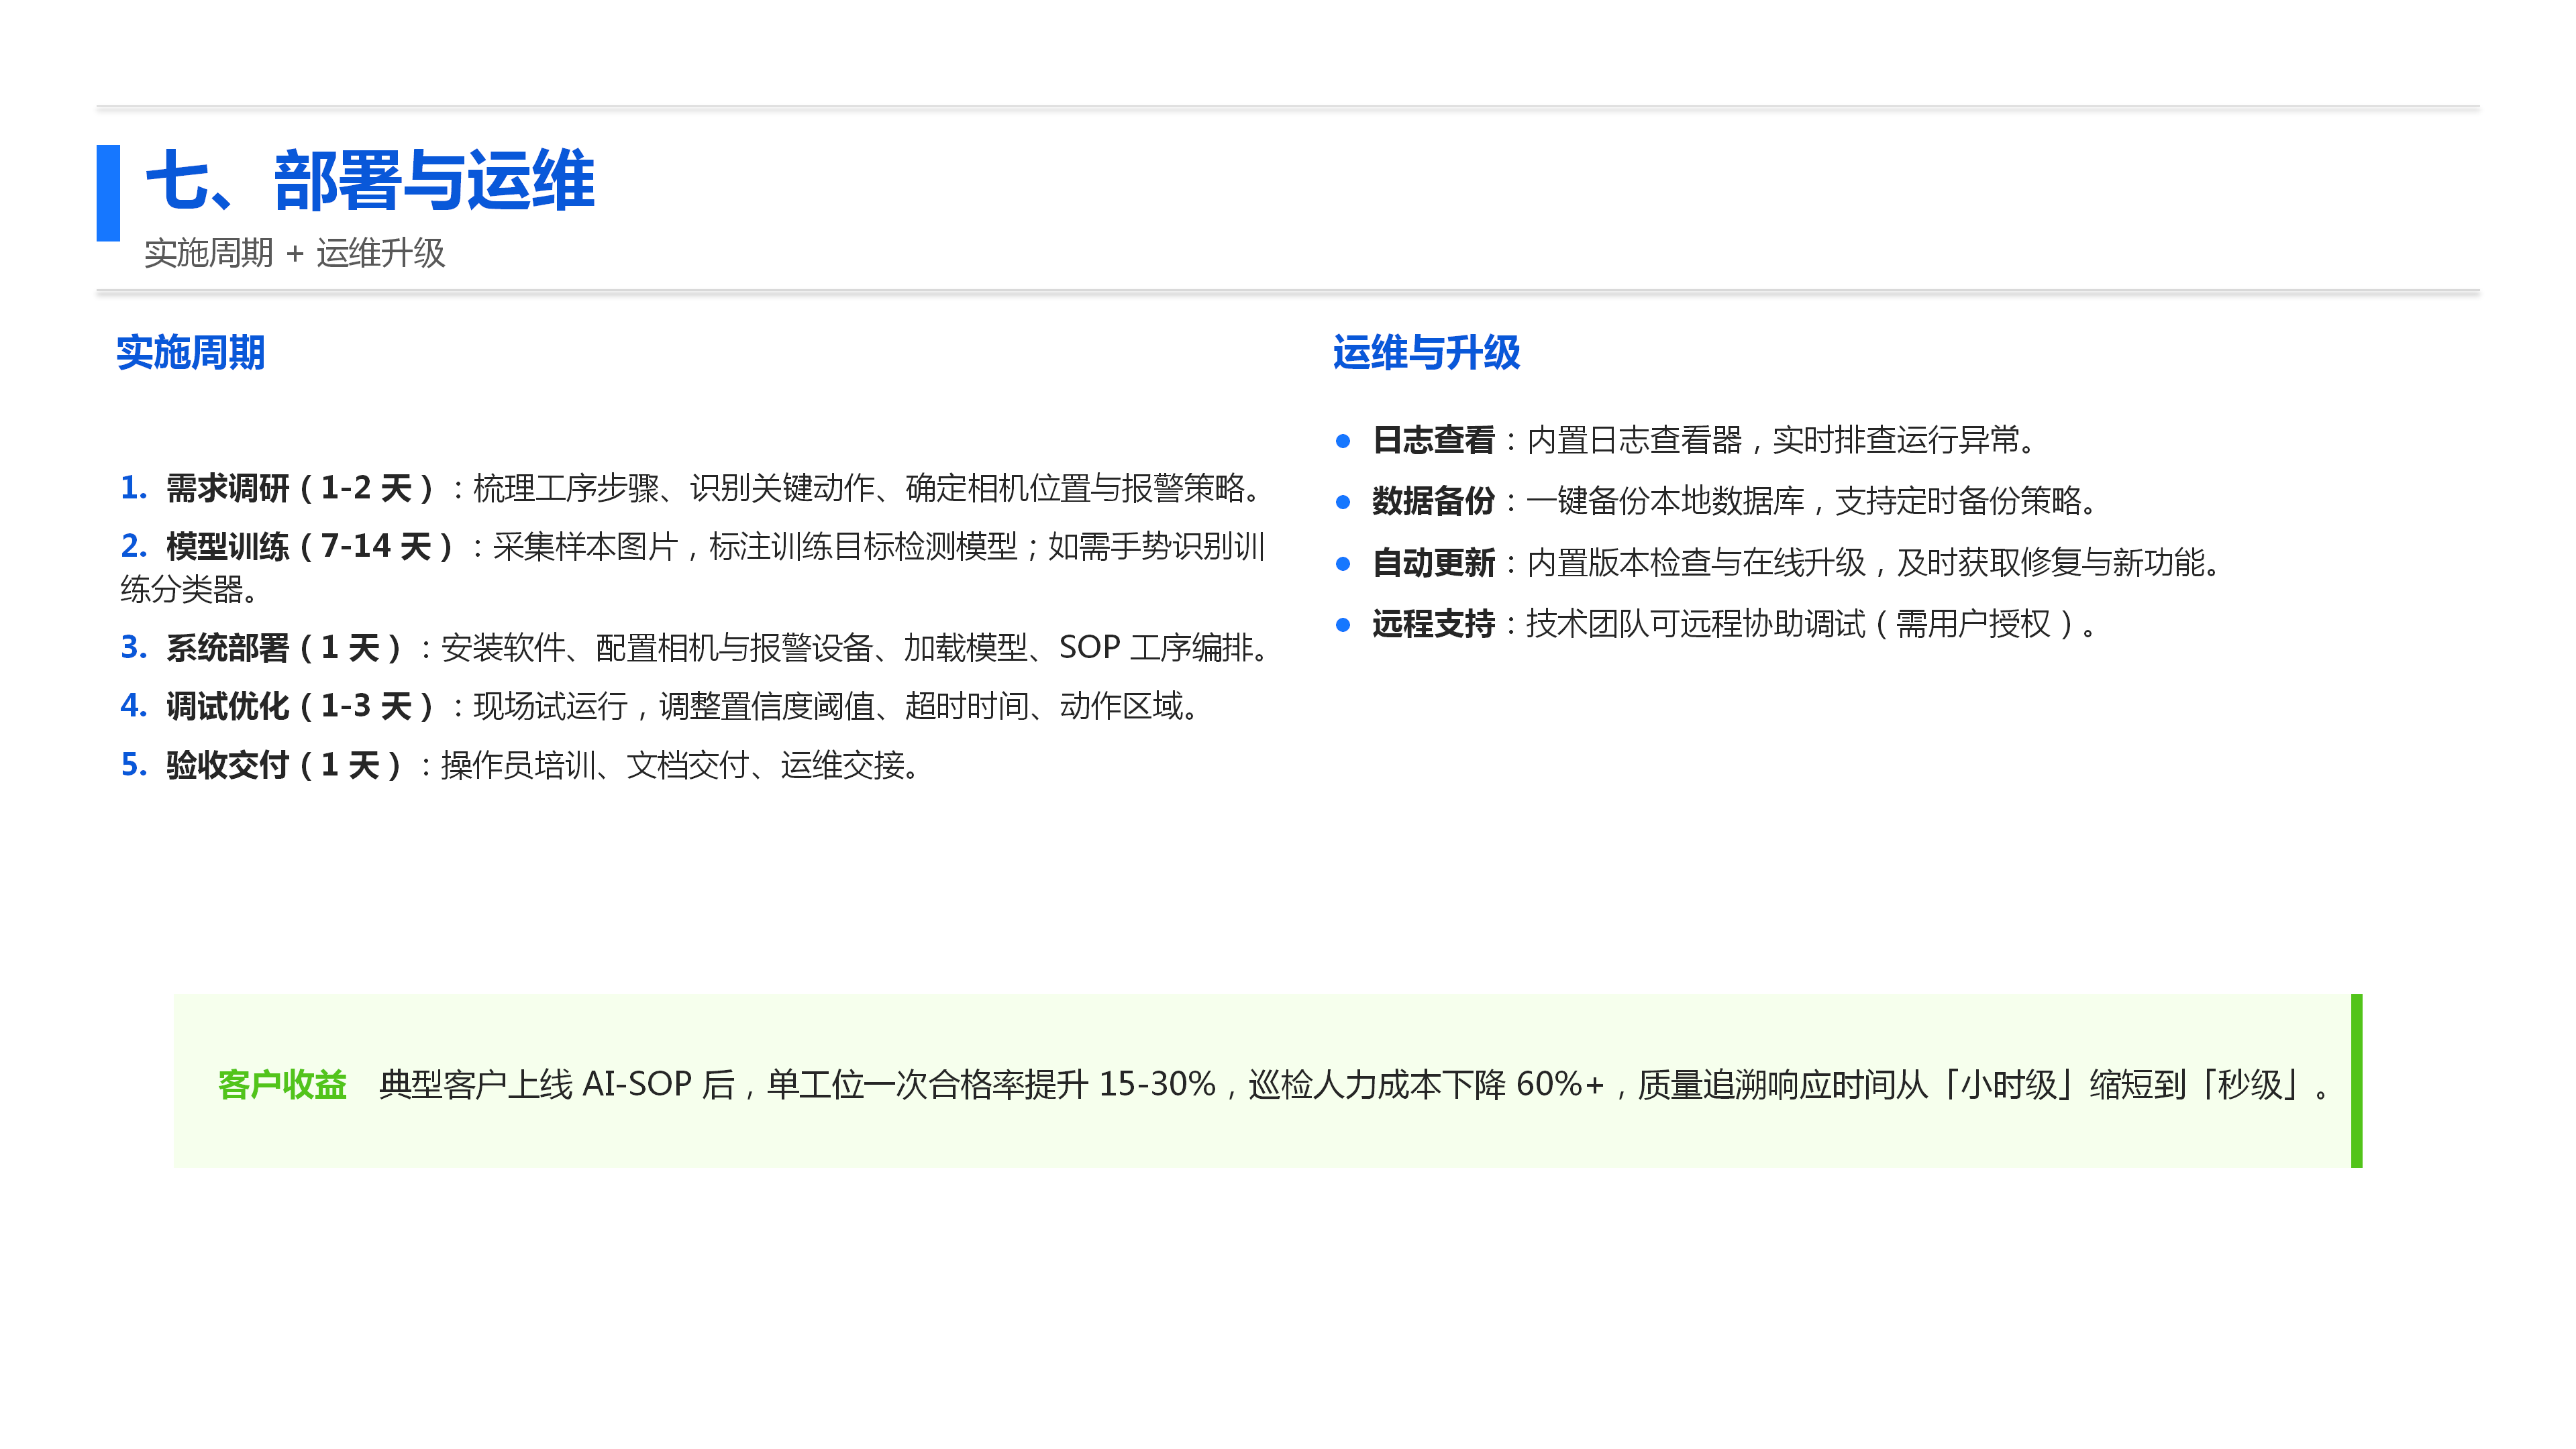
Task: Select the 实施周期 section heading
Action: [191, 353]
